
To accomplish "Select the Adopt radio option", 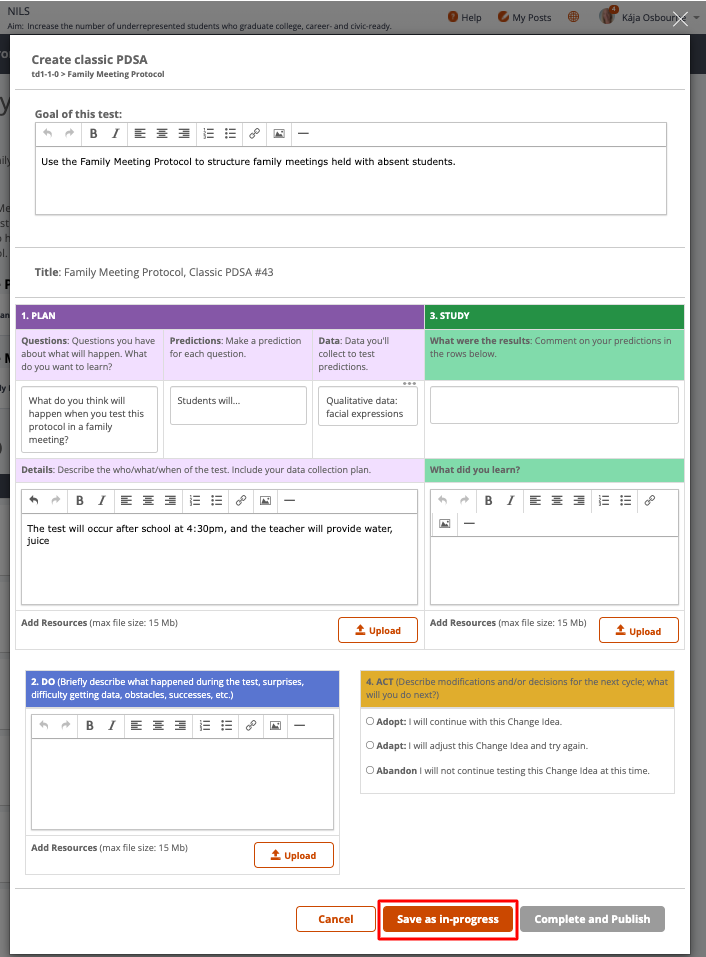I will pos(370,721).
